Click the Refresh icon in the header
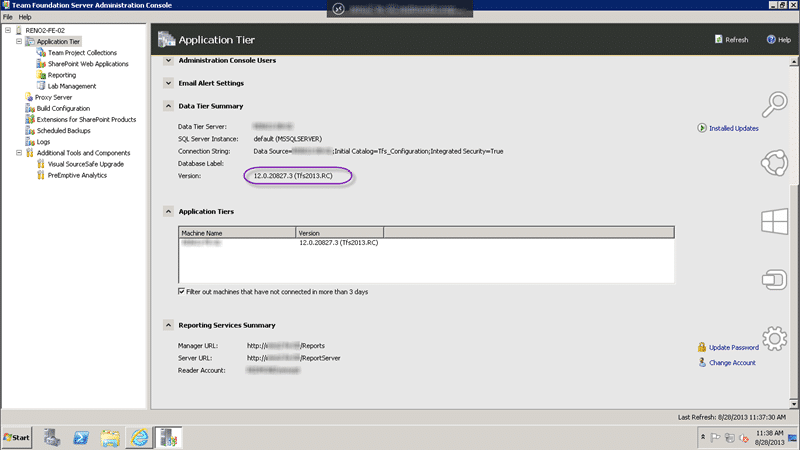Image resolution: width=800 pixels, height=450 pixels. coord(718,39)
